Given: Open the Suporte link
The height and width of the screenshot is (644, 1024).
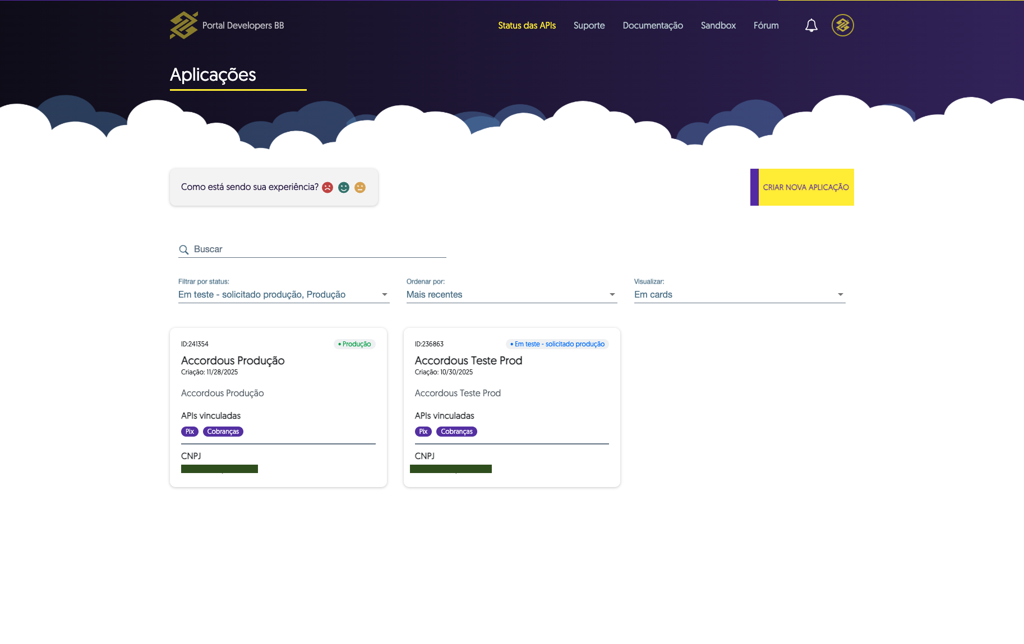Looking at the screenshot, I should point(589,25).
